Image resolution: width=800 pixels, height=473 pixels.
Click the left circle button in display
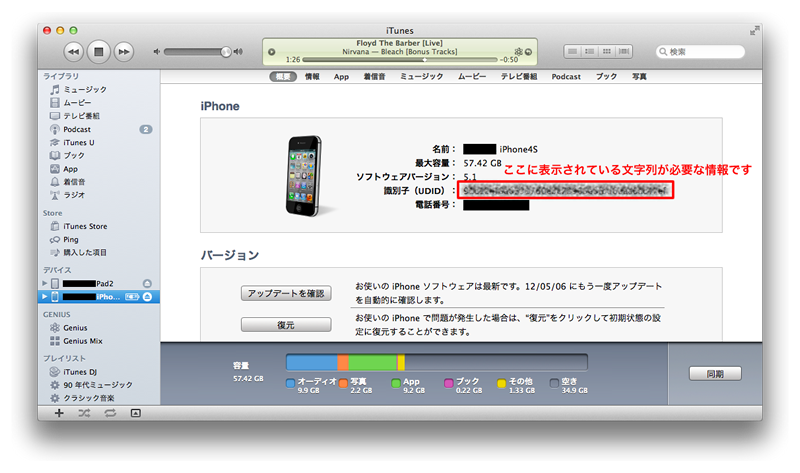coord(272,52)
